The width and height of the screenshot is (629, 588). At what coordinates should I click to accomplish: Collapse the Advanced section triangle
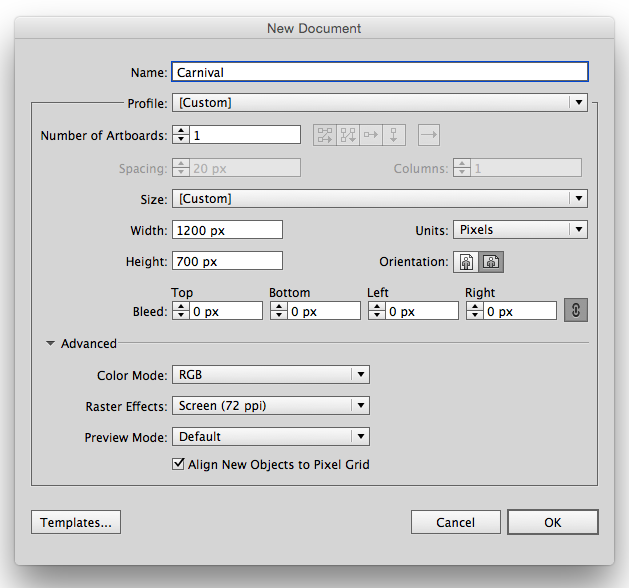click(x=50, y=344)
